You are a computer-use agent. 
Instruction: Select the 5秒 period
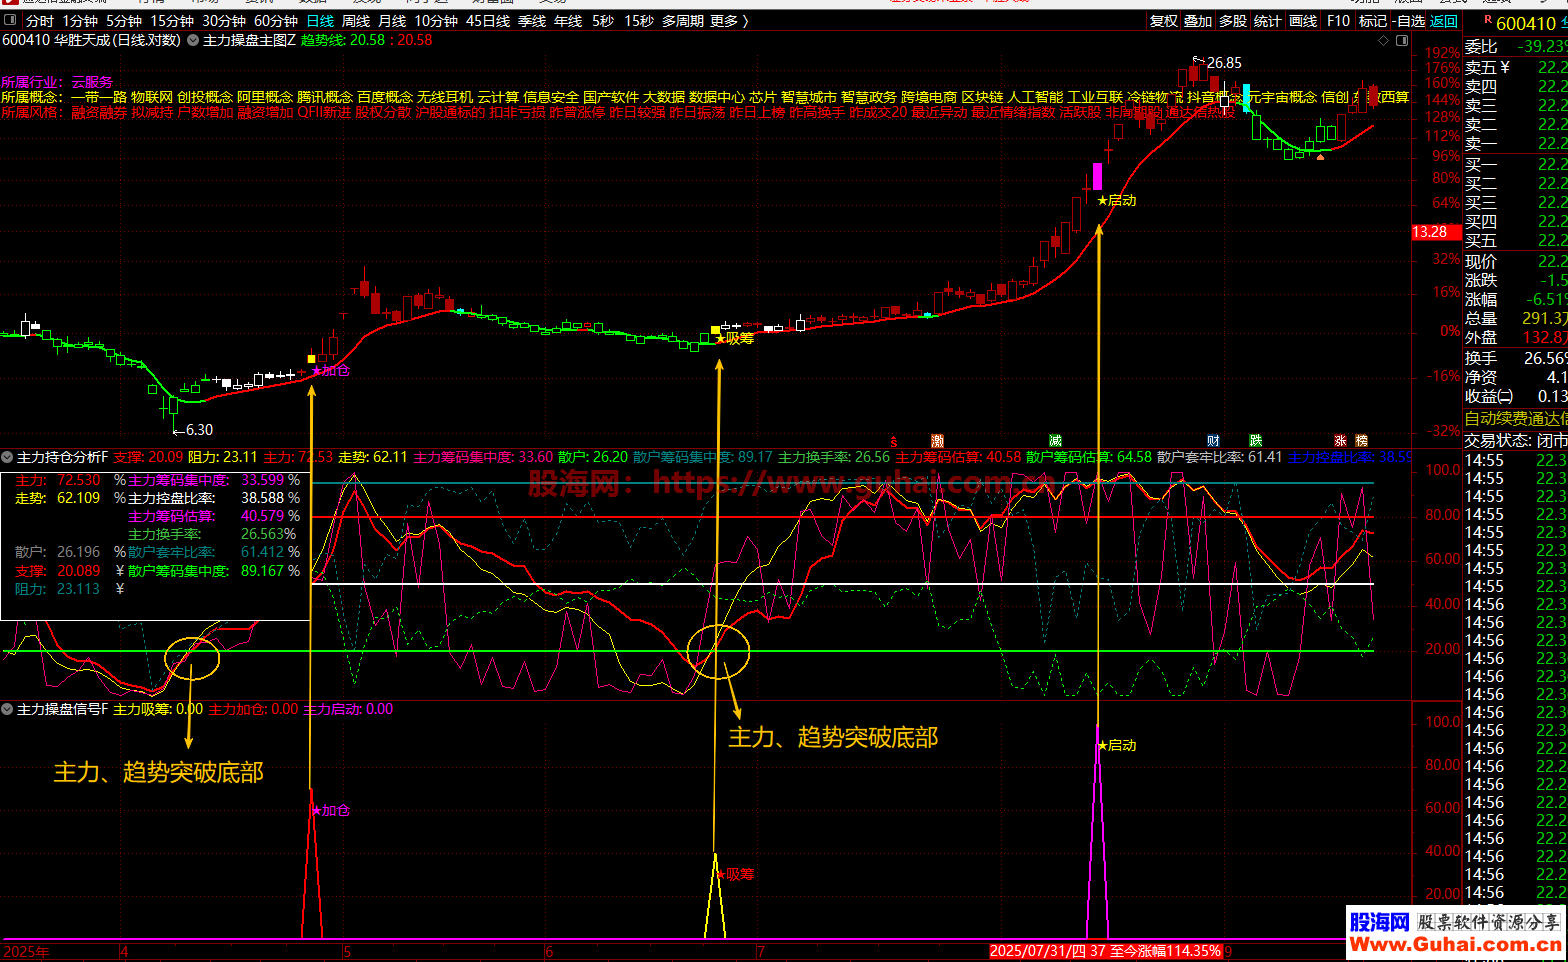click(603, 20)
